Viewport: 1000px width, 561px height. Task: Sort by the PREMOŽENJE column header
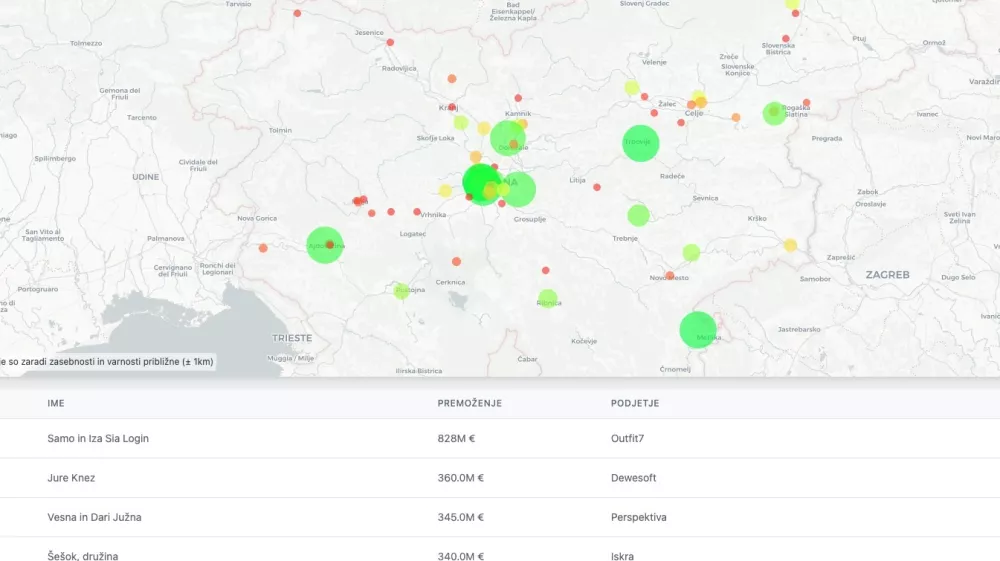point(470,403)
